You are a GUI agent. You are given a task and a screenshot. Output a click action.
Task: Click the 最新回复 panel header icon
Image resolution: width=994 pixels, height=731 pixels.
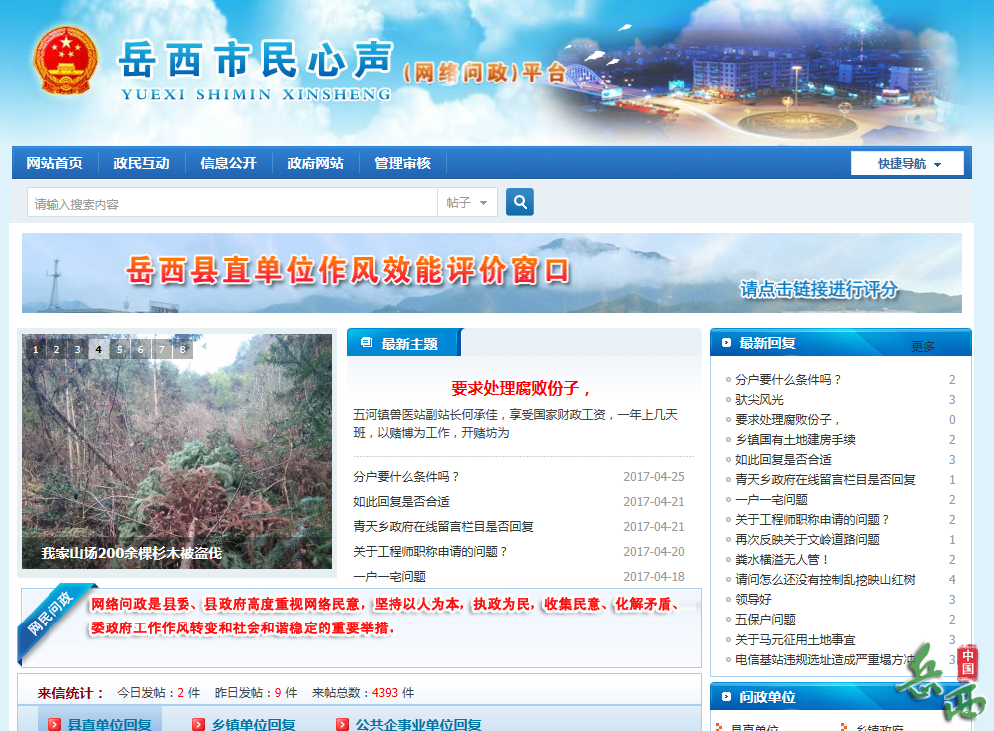(x=726, y=344)
